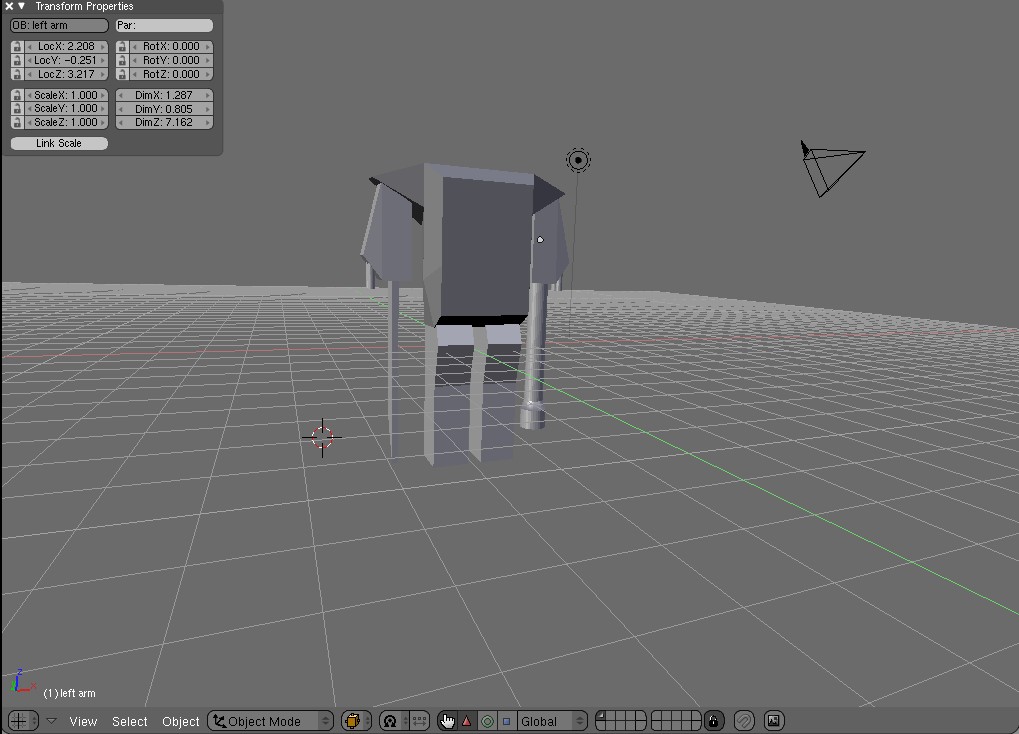The width and height of the screenshot is (1019, 734).
Task: Enable the translate manipulator red triangle
Action: pyautogui.click(x=467, y=721)
